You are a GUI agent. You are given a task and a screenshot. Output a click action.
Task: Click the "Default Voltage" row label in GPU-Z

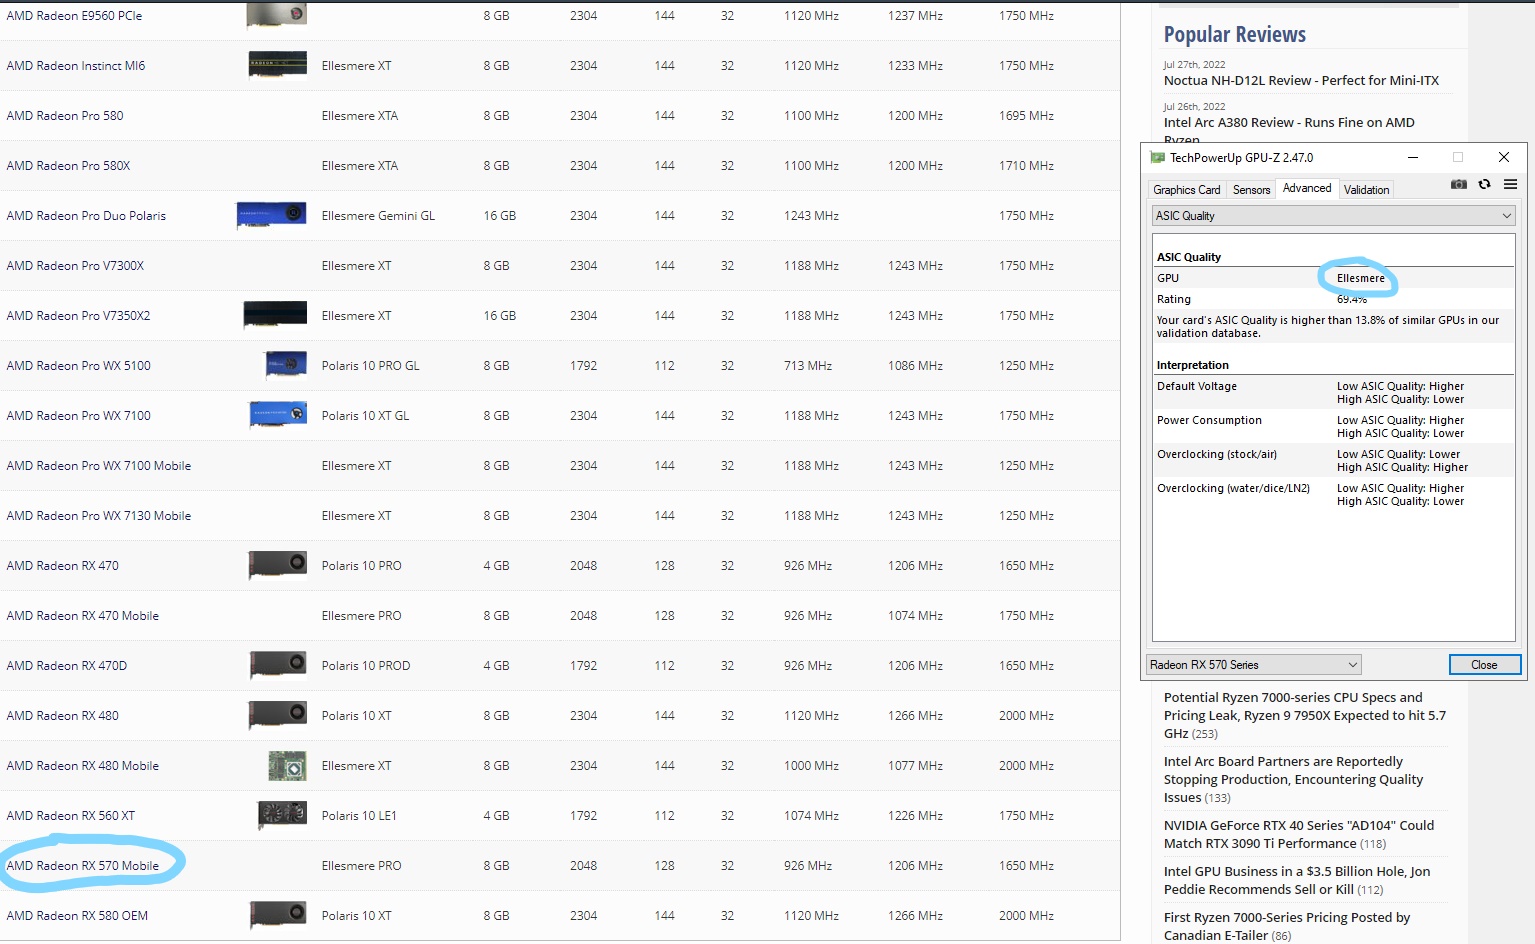pos(1197,386)
